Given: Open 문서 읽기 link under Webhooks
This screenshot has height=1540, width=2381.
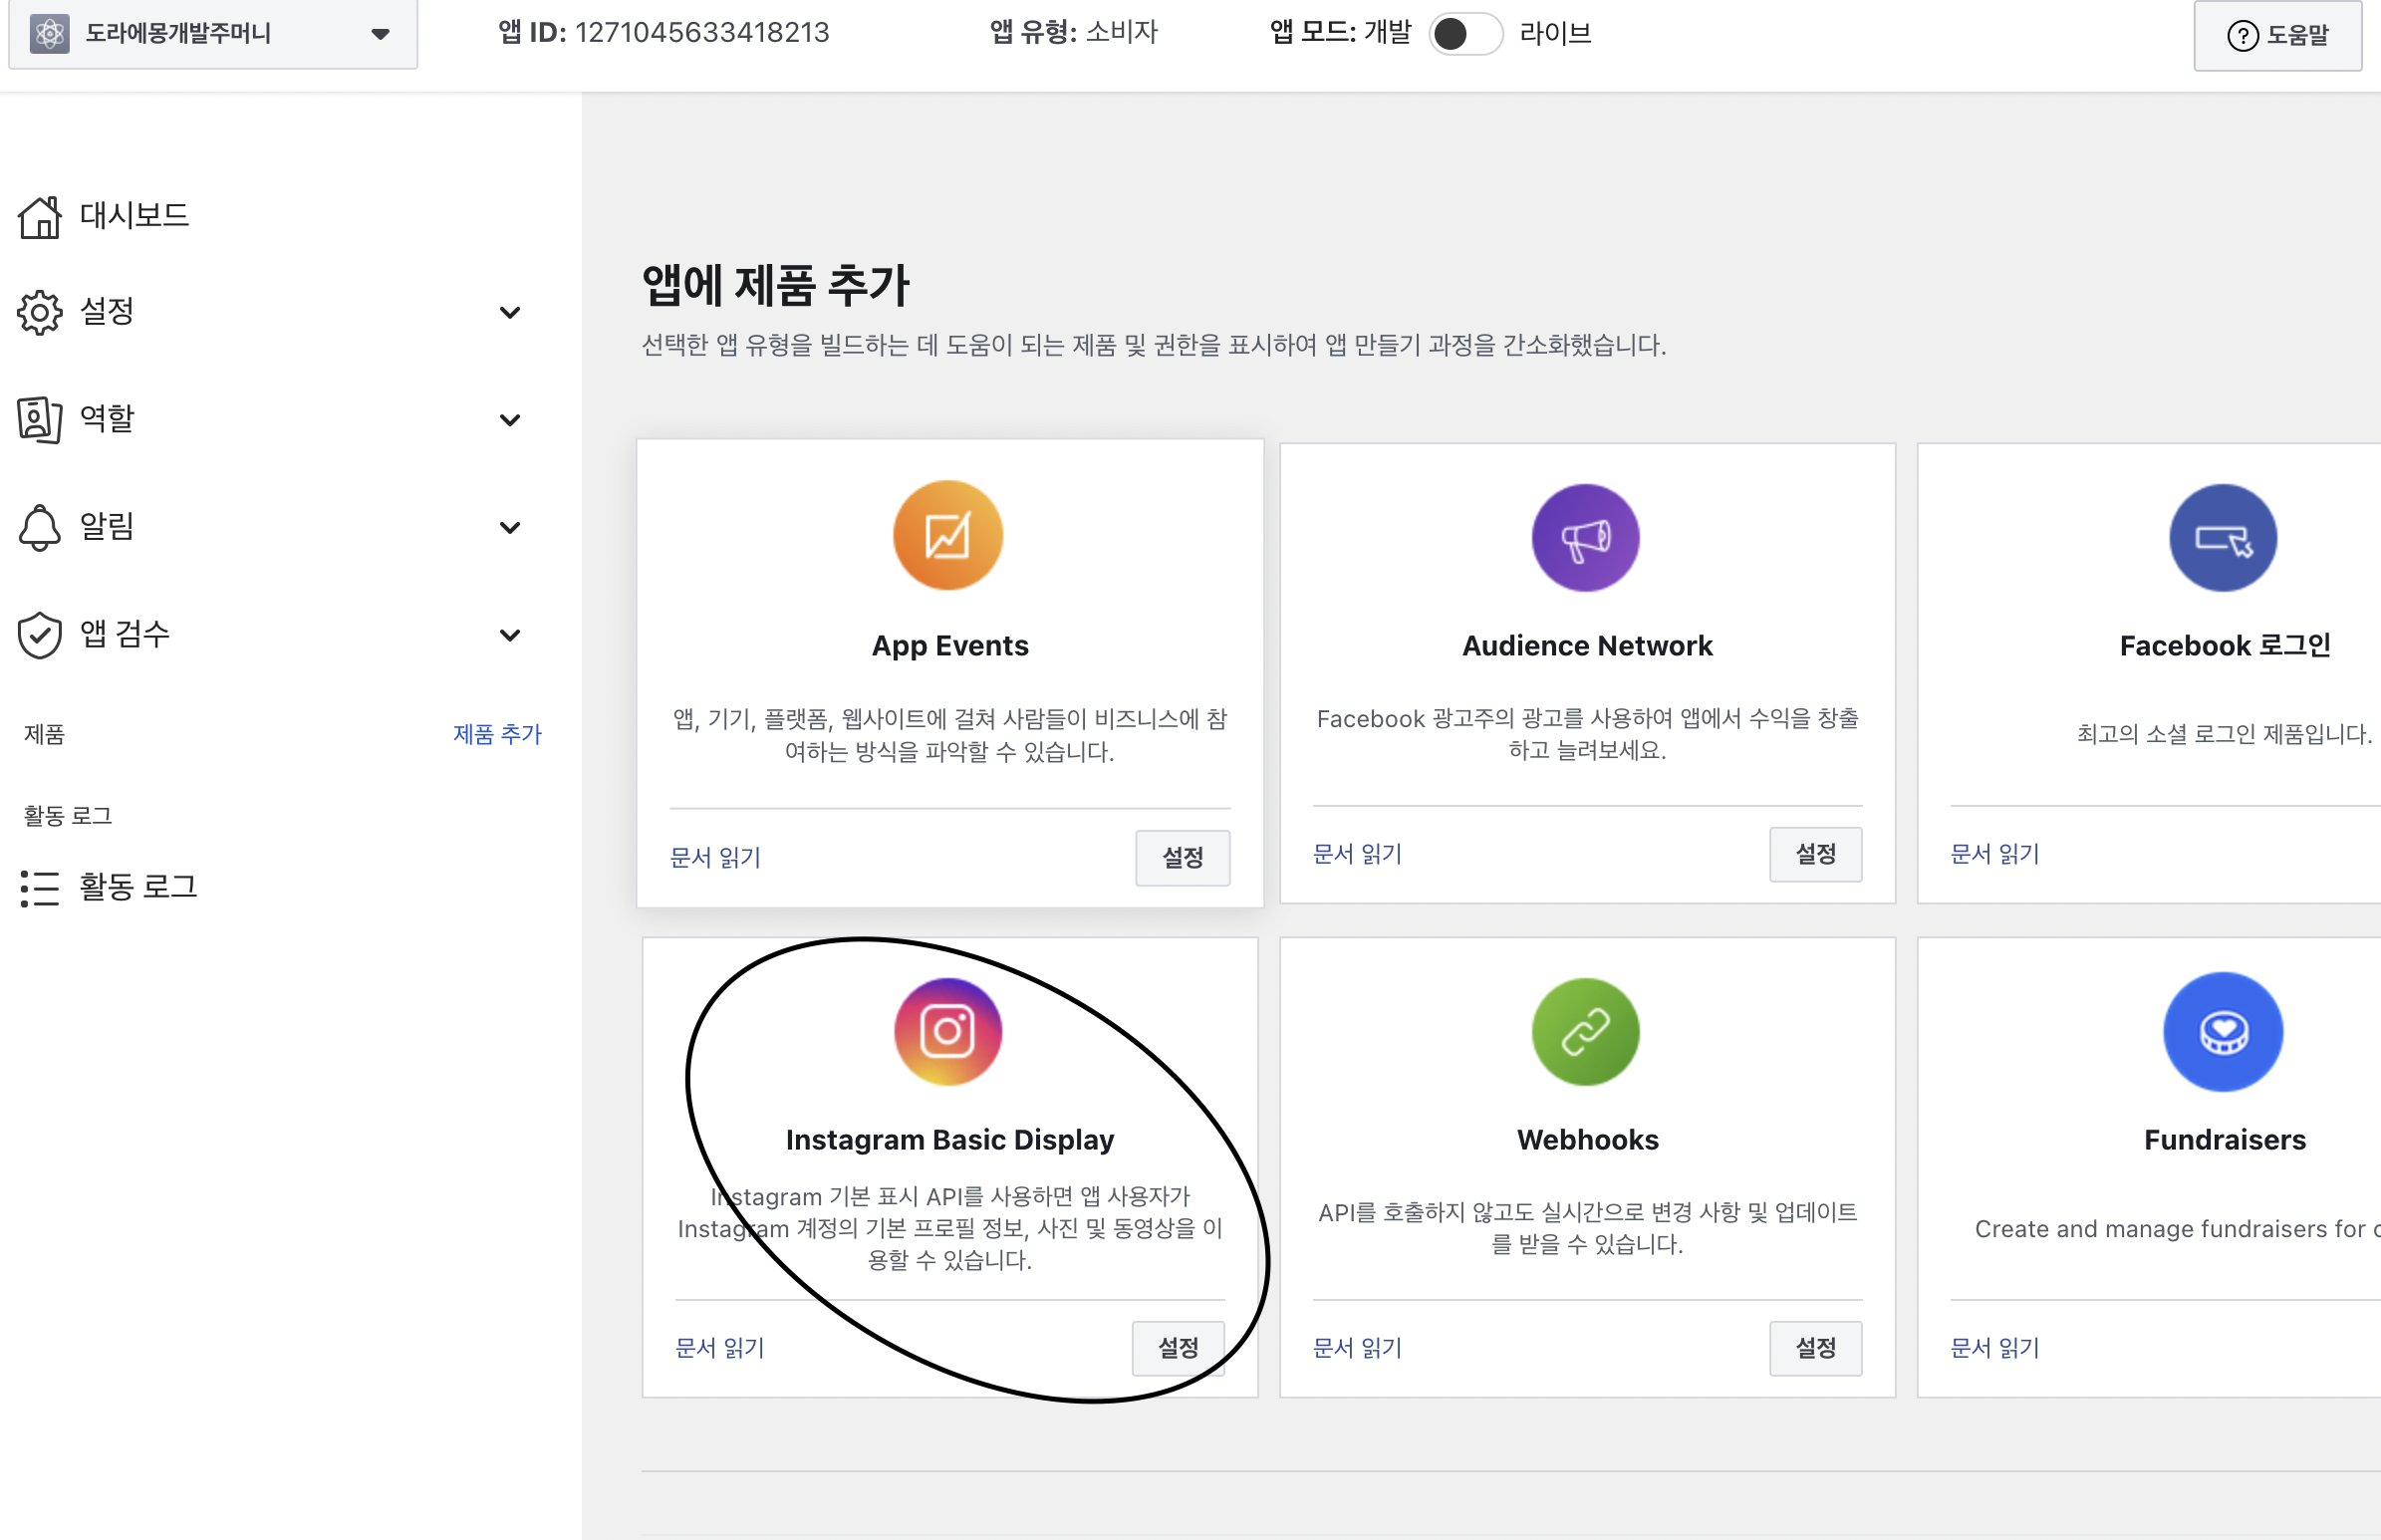Looking at the screenshot, I should coord(1356,1348).
